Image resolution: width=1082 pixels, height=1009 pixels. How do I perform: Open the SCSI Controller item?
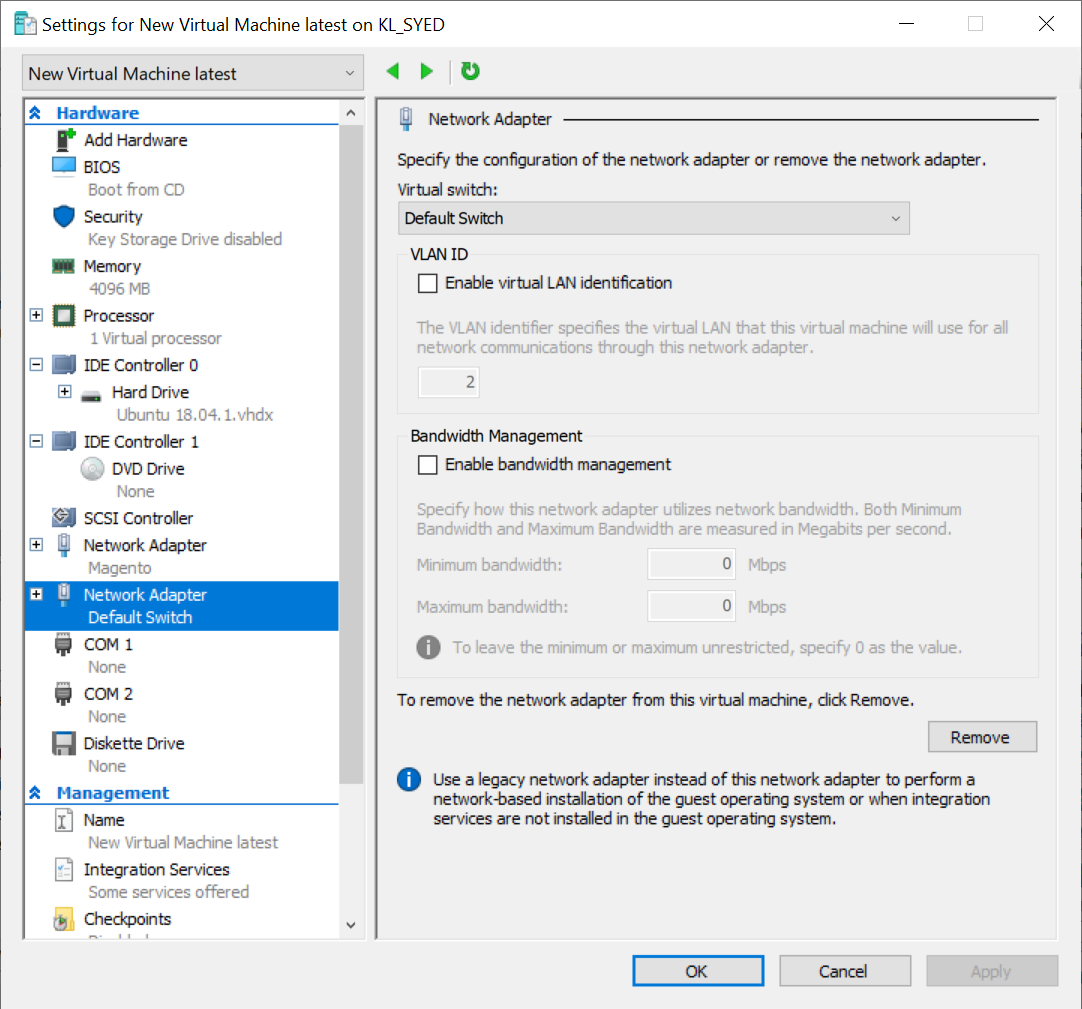click(x=138, y=518)
